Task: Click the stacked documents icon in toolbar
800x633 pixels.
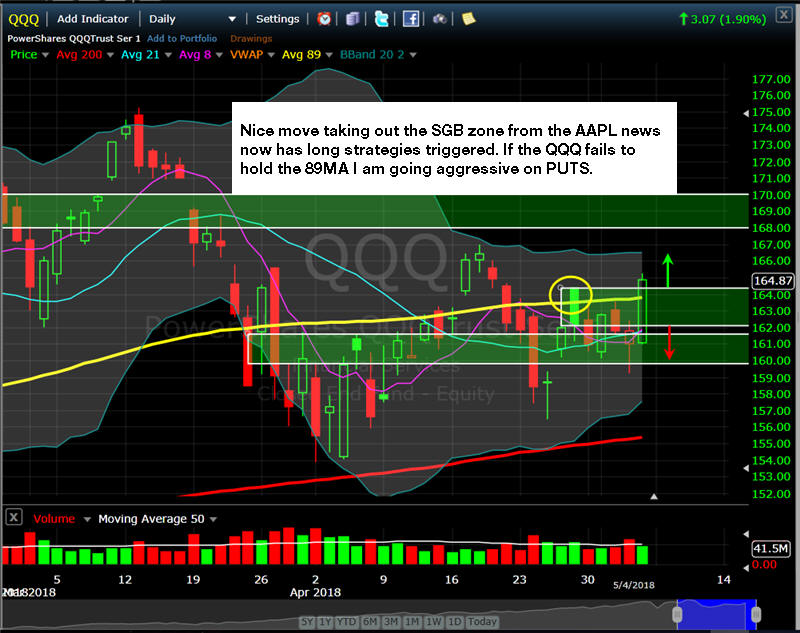Action: 353,19
